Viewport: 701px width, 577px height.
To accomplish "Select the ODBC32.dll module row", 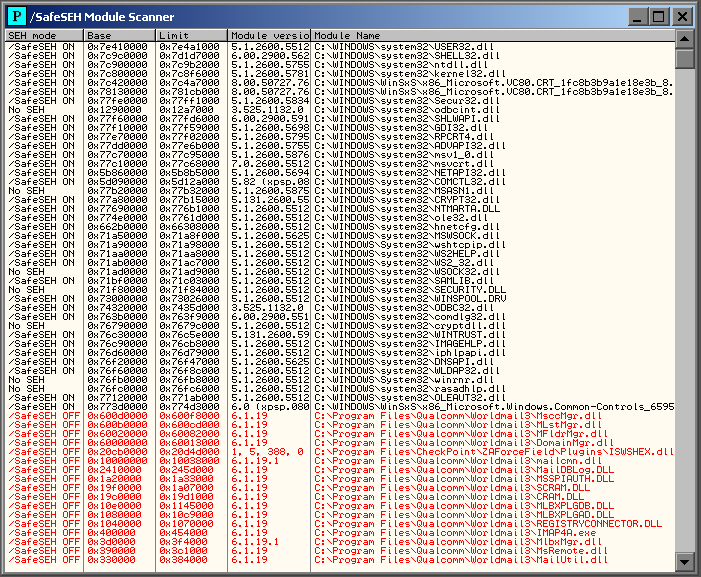I will [340, 307].
